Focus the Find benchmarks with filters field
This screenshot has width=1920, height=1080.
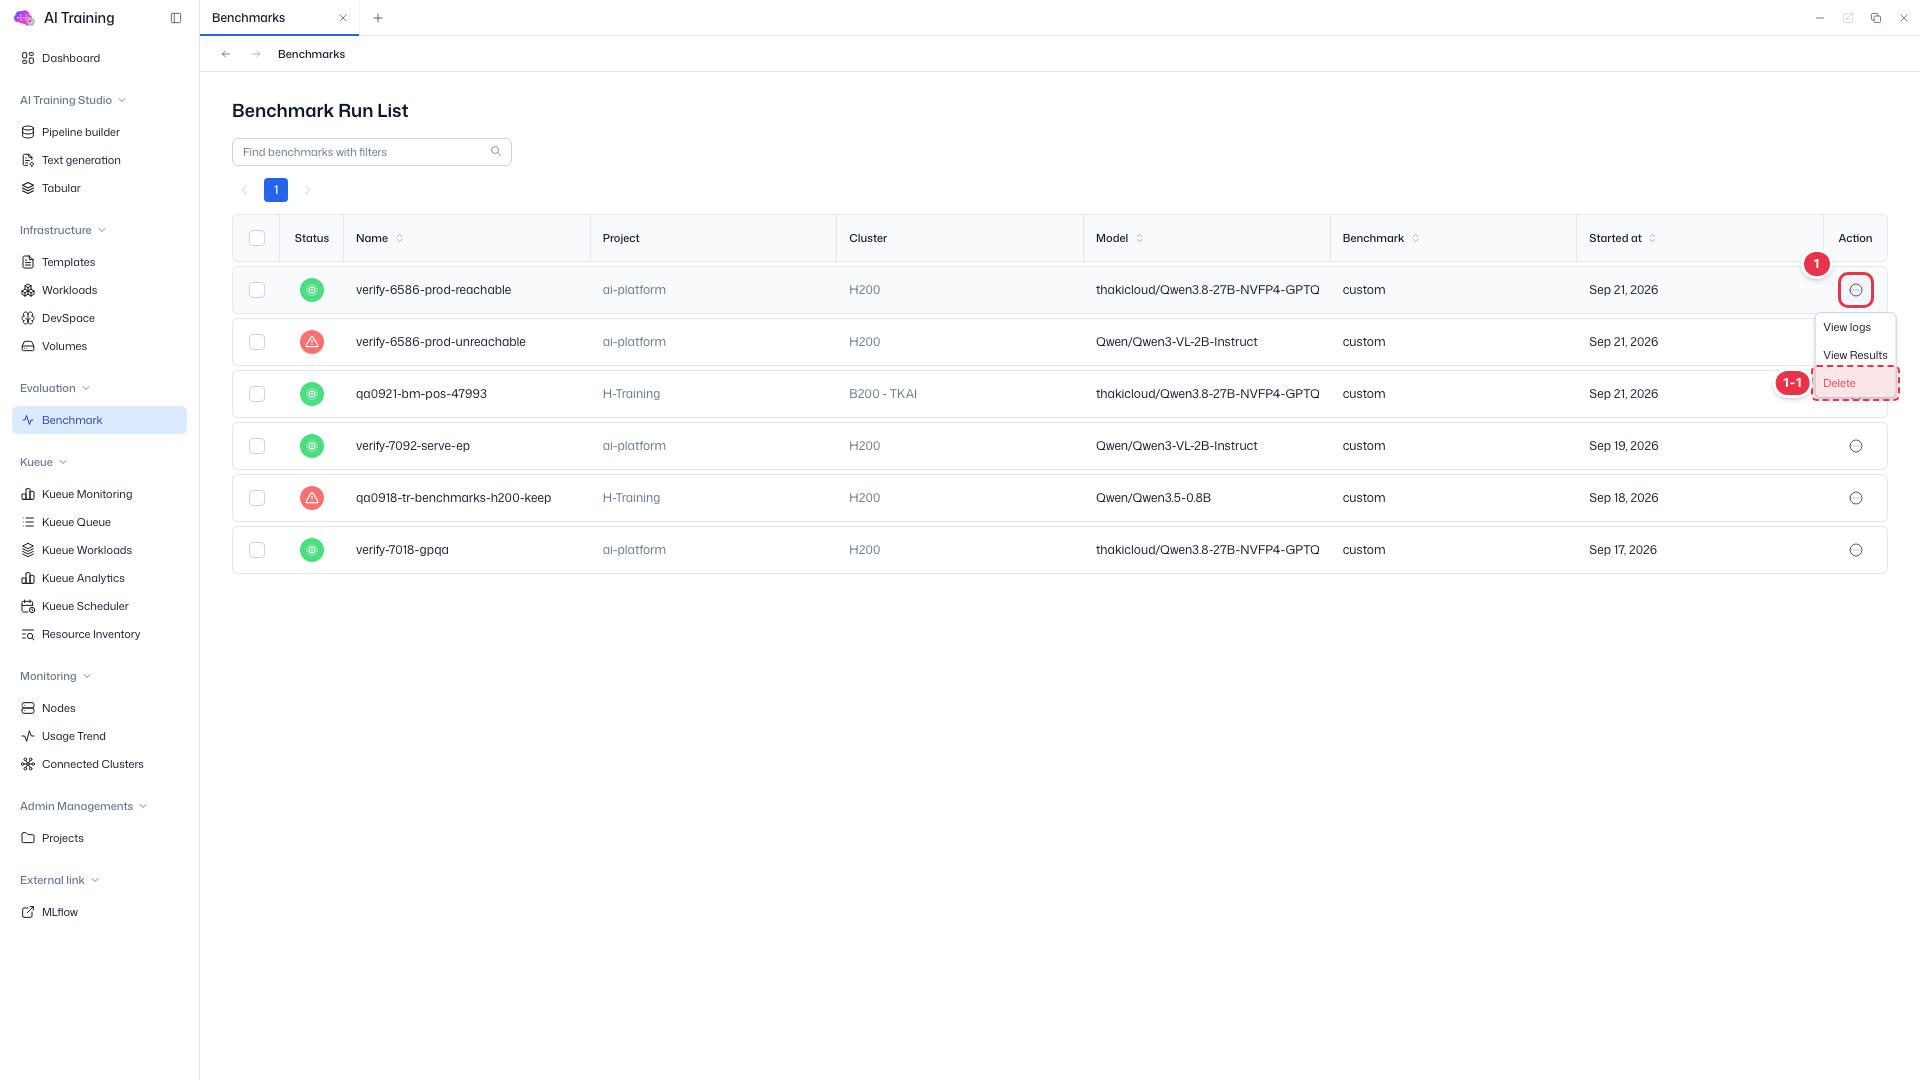point(372,152)
